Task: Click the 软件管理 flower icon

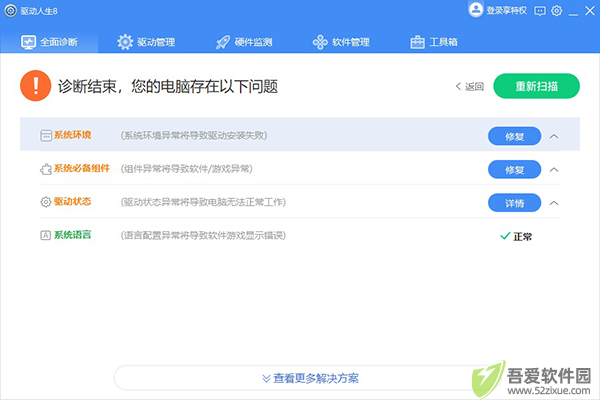Action: pos(320,42)
